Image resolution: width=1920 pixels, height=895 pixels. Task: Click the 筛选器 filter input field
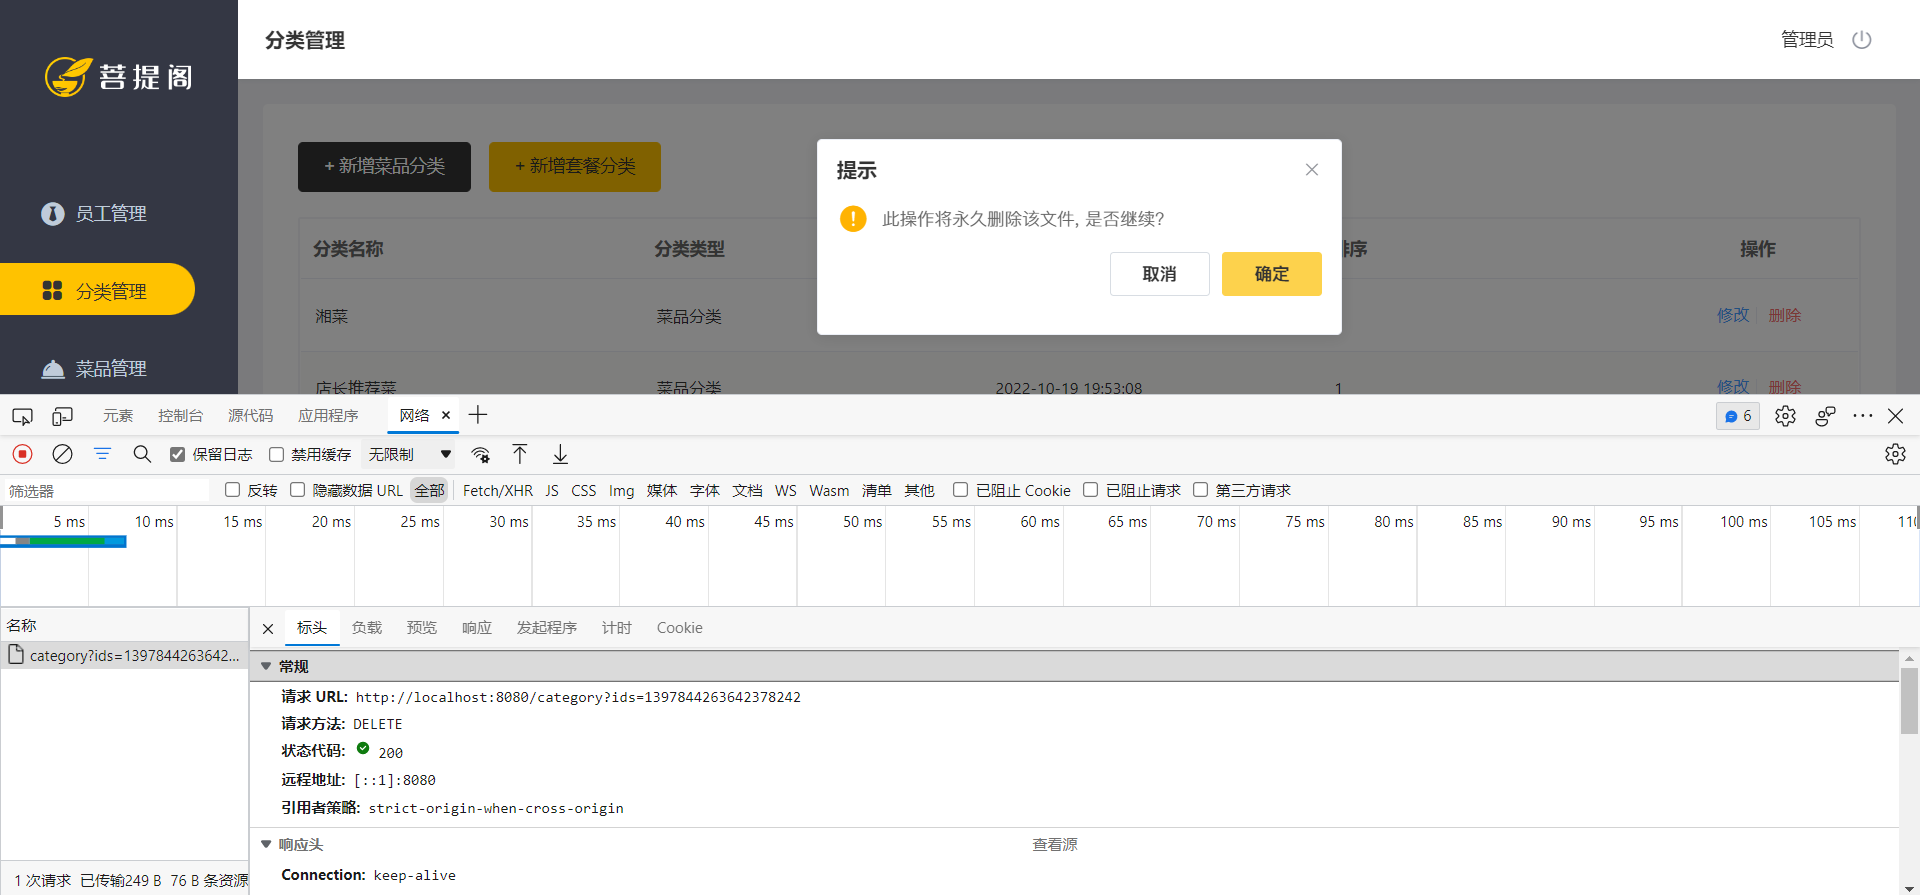[107, 491]
